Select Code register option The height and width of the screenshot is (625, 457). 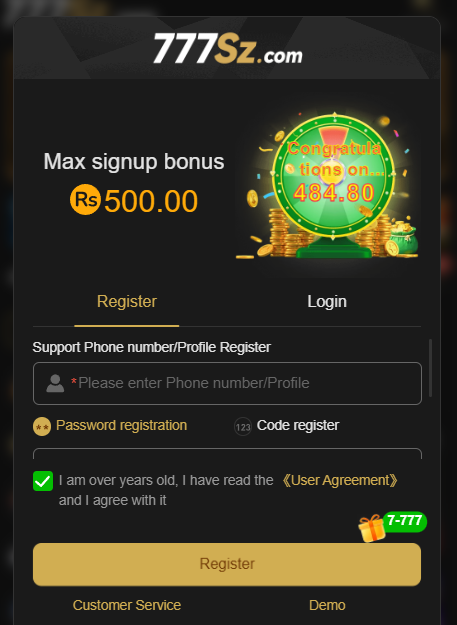[x=298, y=425]
